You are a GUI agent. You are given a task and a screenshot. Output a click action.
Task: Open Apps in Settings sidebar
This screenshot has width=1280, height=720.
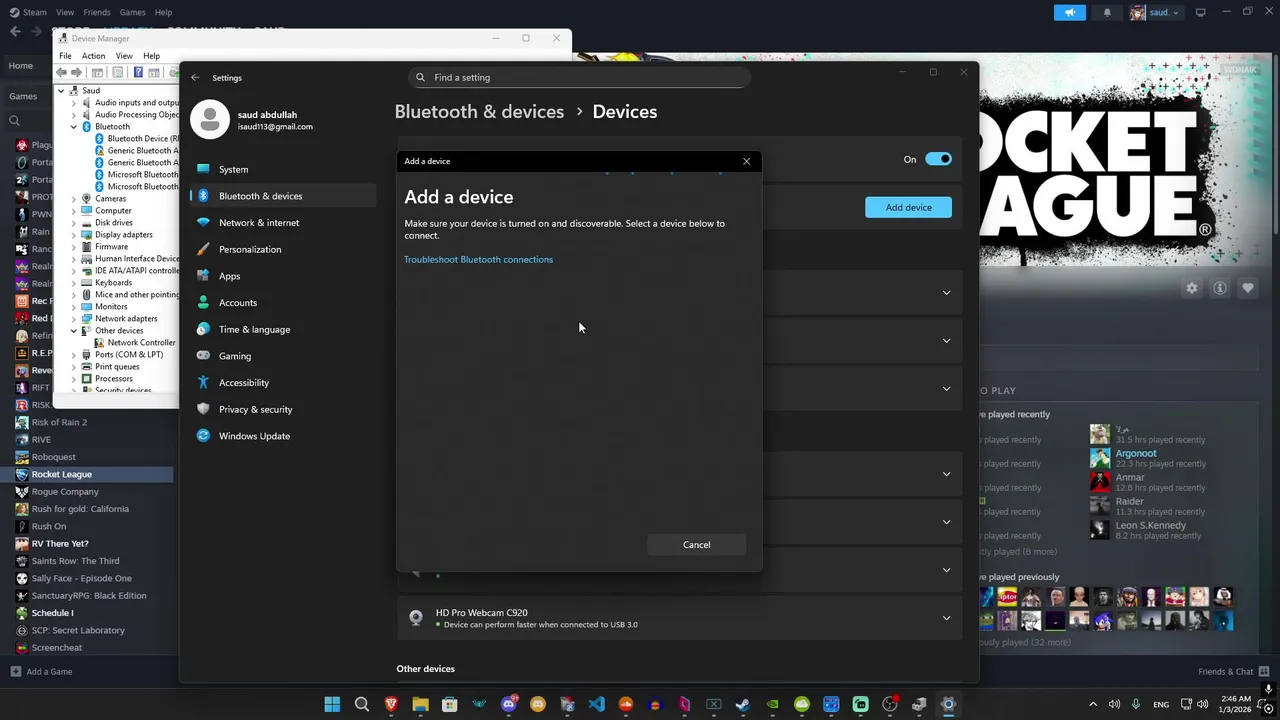(x=229, y=276)
